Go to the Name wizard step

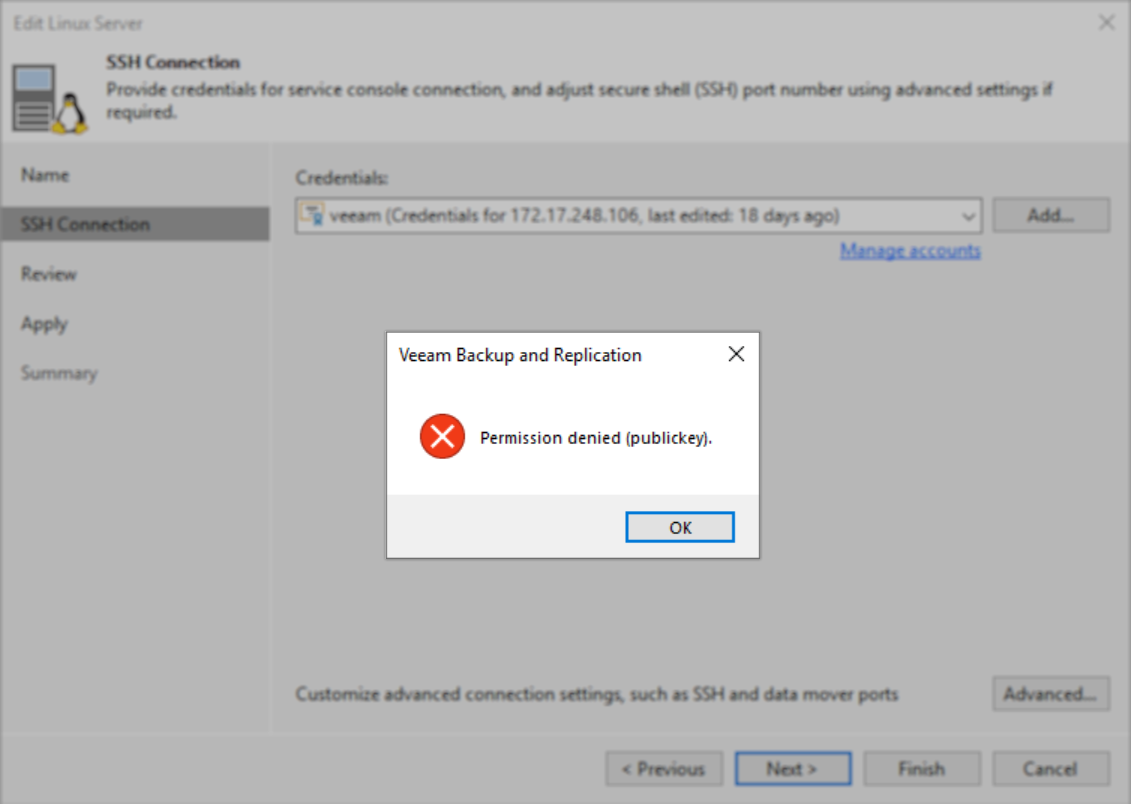(x=45, y=175)
